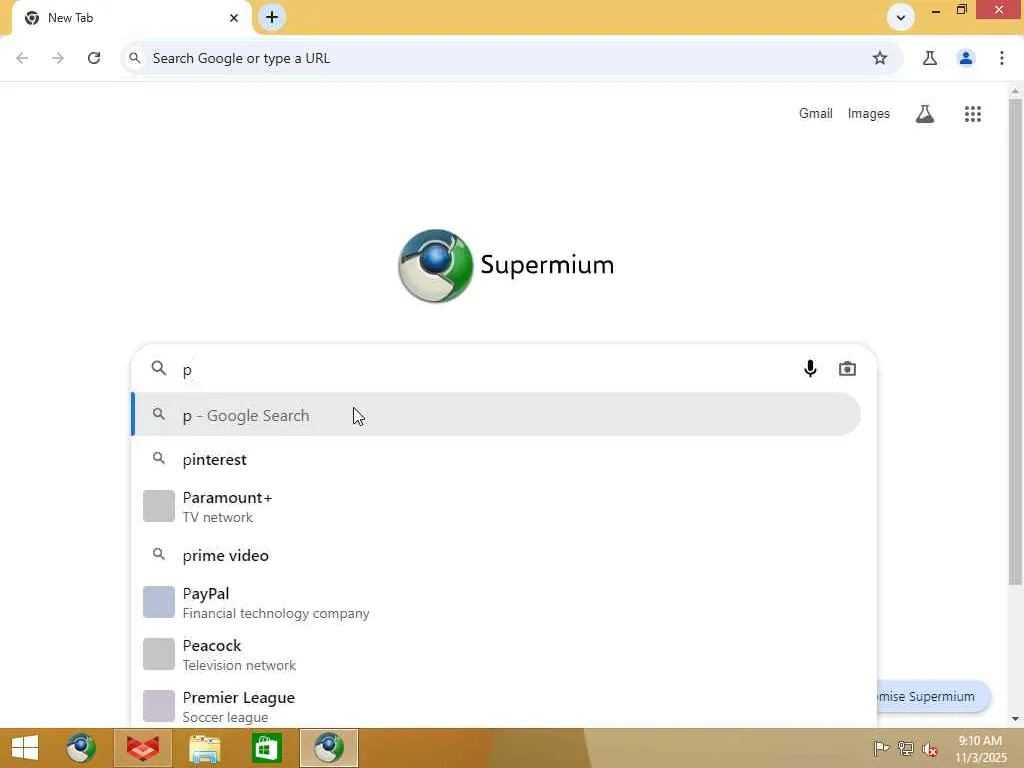Image resolution: width=1024 pixels, height=768 pixels.
Task: Click the Peacock suggestion thumbnail
Action: [x=159, y=654]
